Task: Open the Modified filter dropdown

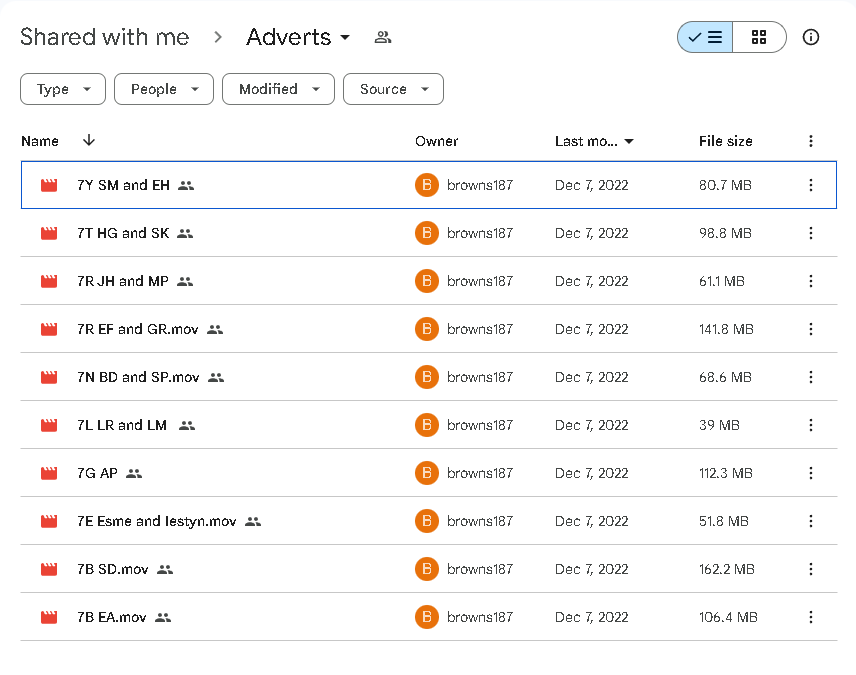Action: [x=278, y=89]
